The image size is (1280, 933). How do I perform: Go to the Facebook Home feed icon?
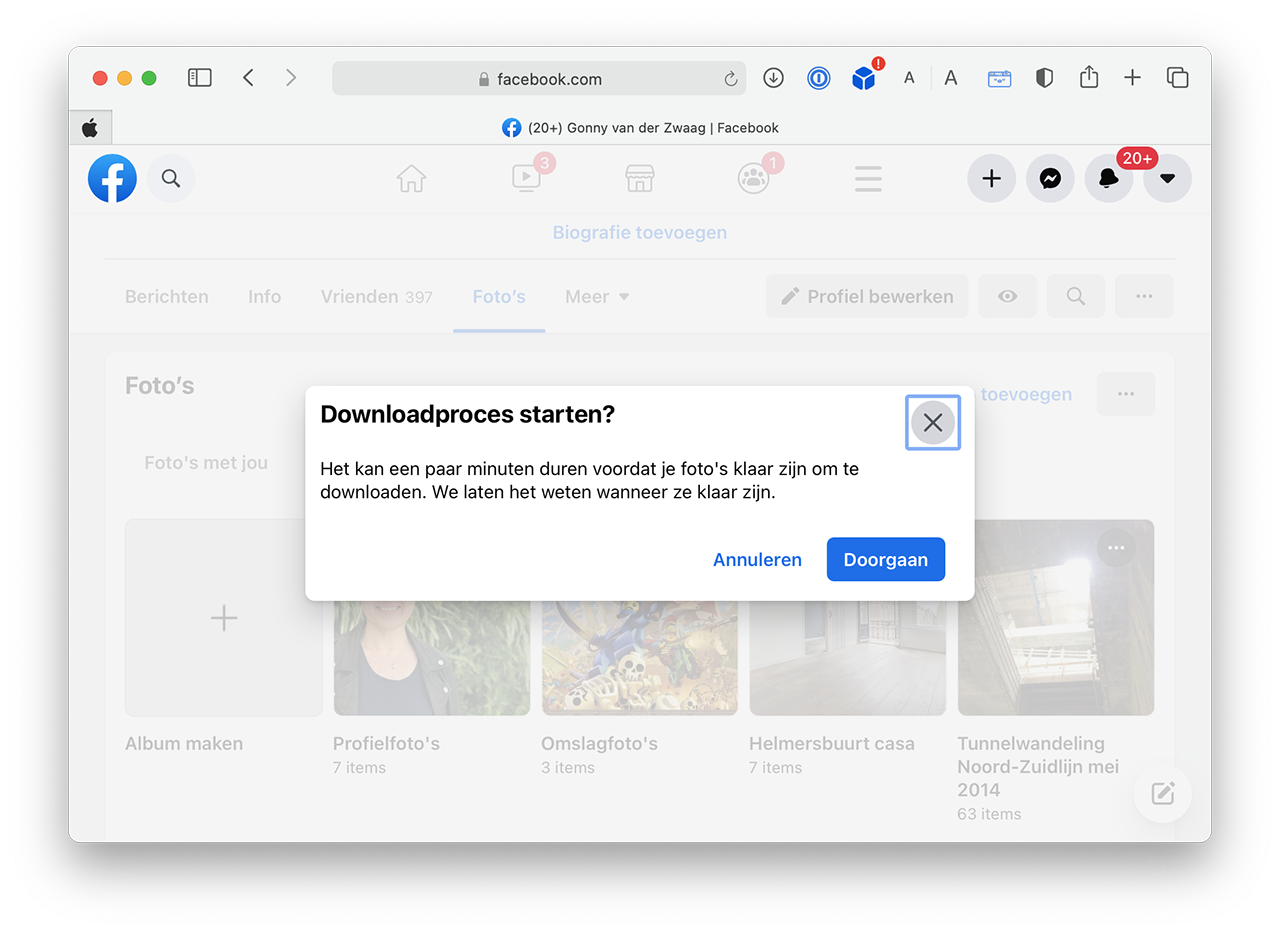pyautogui.click(x=411, y=179)
